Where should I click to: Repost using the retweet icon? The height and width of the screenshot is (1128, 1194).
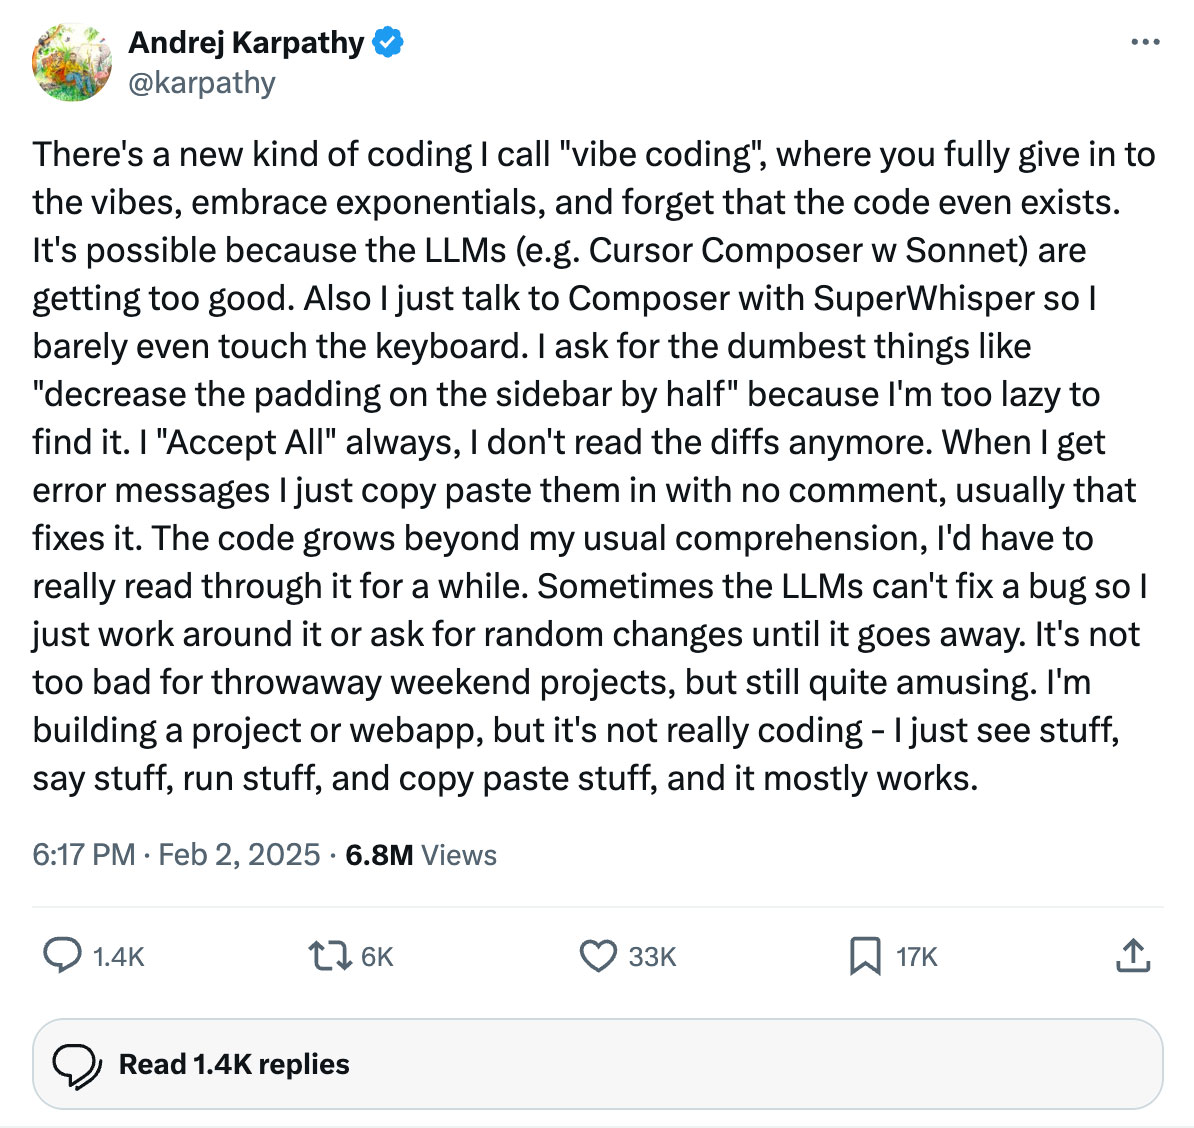coord(330,956)
